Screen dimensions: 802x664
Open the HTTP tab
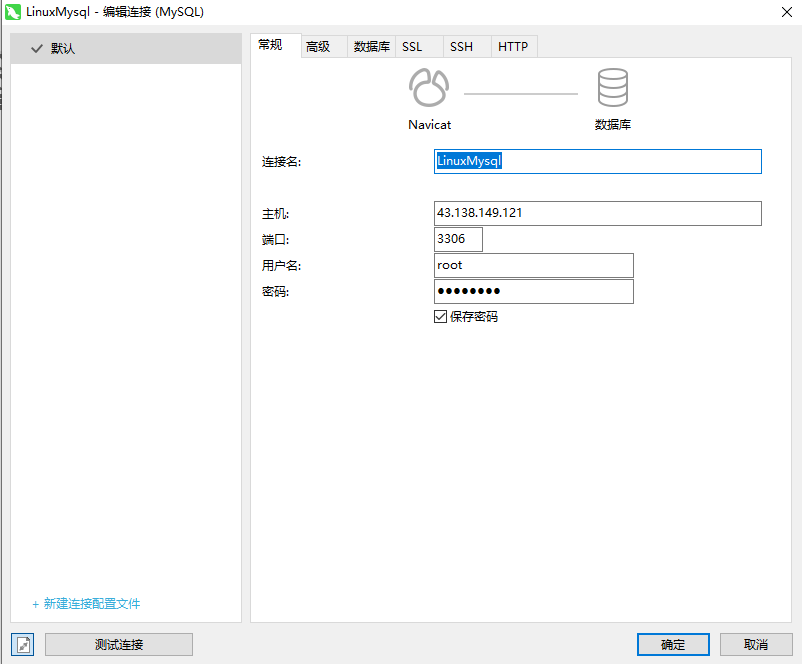pos(514,47)
